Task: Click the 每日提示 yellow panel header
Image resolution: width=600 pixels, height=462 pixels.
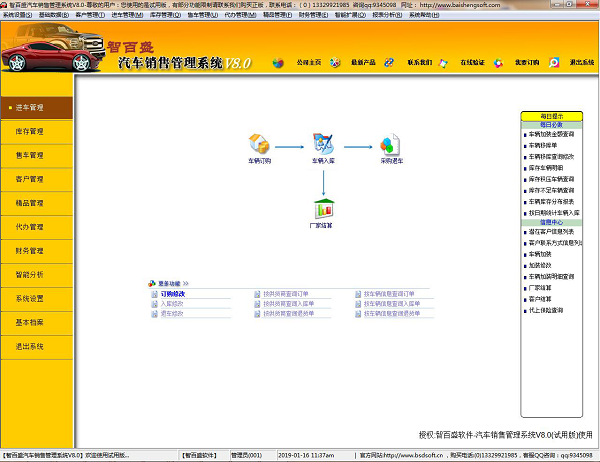Action: pyautogui.click(x=551, y=116)
